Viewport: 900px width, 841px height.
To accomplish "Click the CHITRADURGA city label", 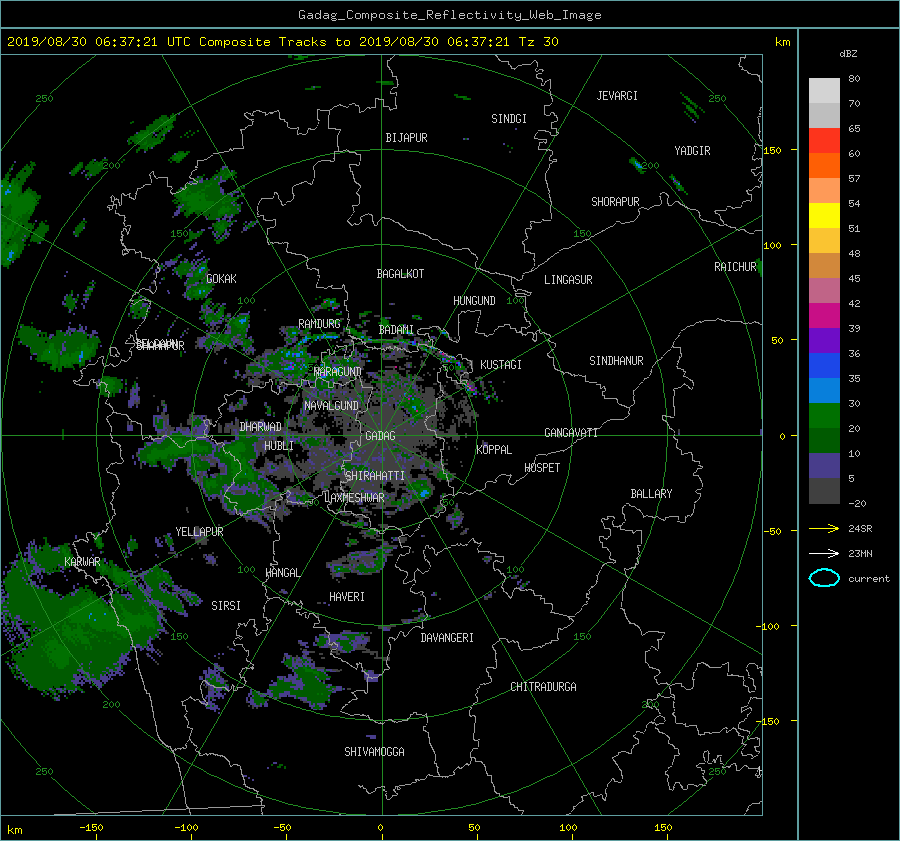I will tap(543, 687).
